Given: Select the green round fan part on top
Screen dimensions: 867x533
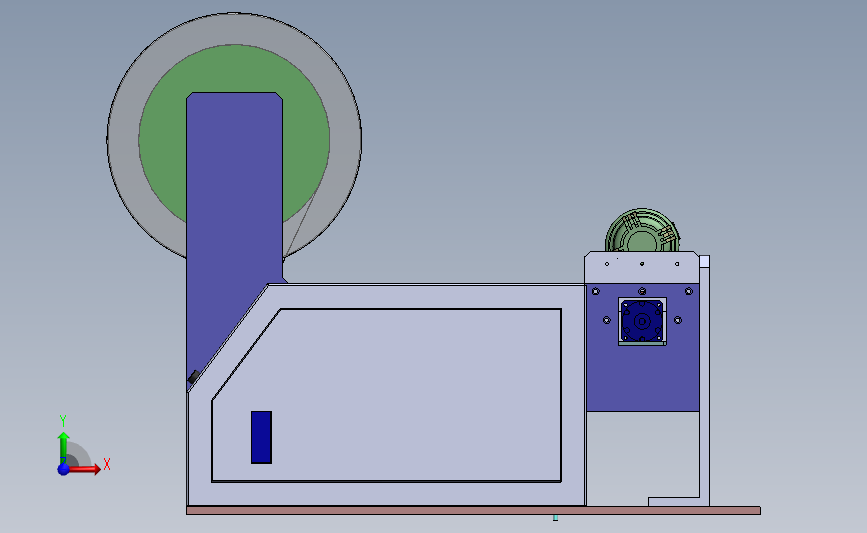Looking at the screenshot, I should pos(642,231).
